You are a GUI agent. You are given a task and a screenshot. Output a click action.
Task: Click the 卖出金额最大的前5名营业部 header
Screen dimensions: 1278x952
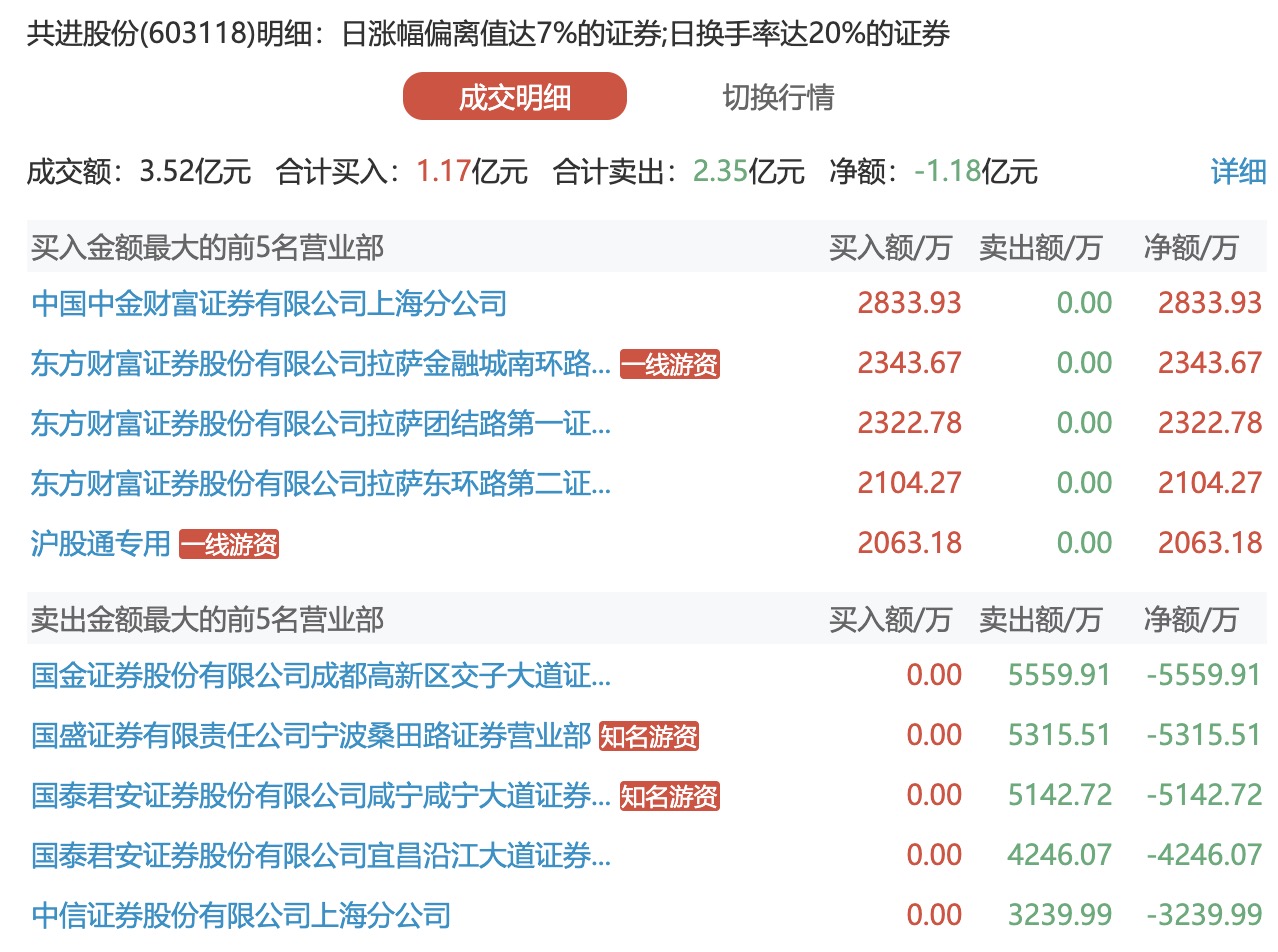click(207, 620)
